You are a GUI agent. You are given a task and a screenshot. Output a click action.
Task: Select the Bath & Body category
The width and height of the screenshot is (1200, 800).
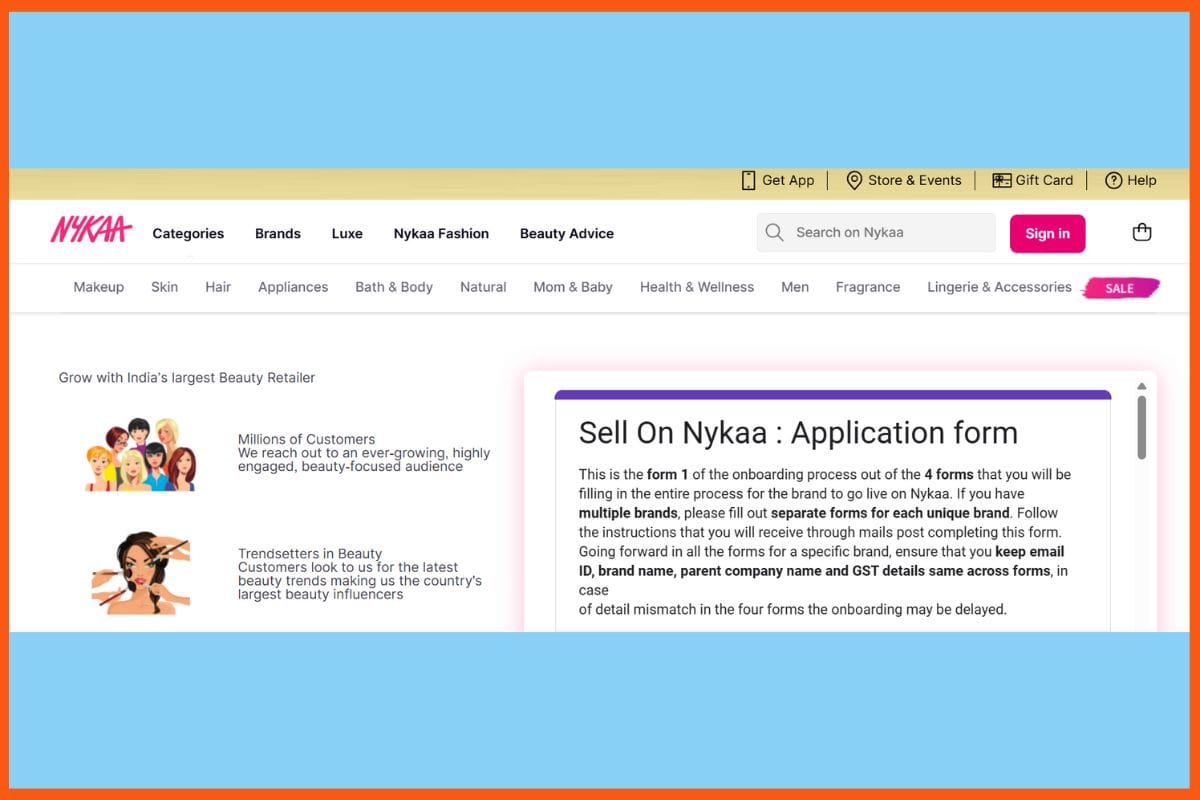(394, 287)
